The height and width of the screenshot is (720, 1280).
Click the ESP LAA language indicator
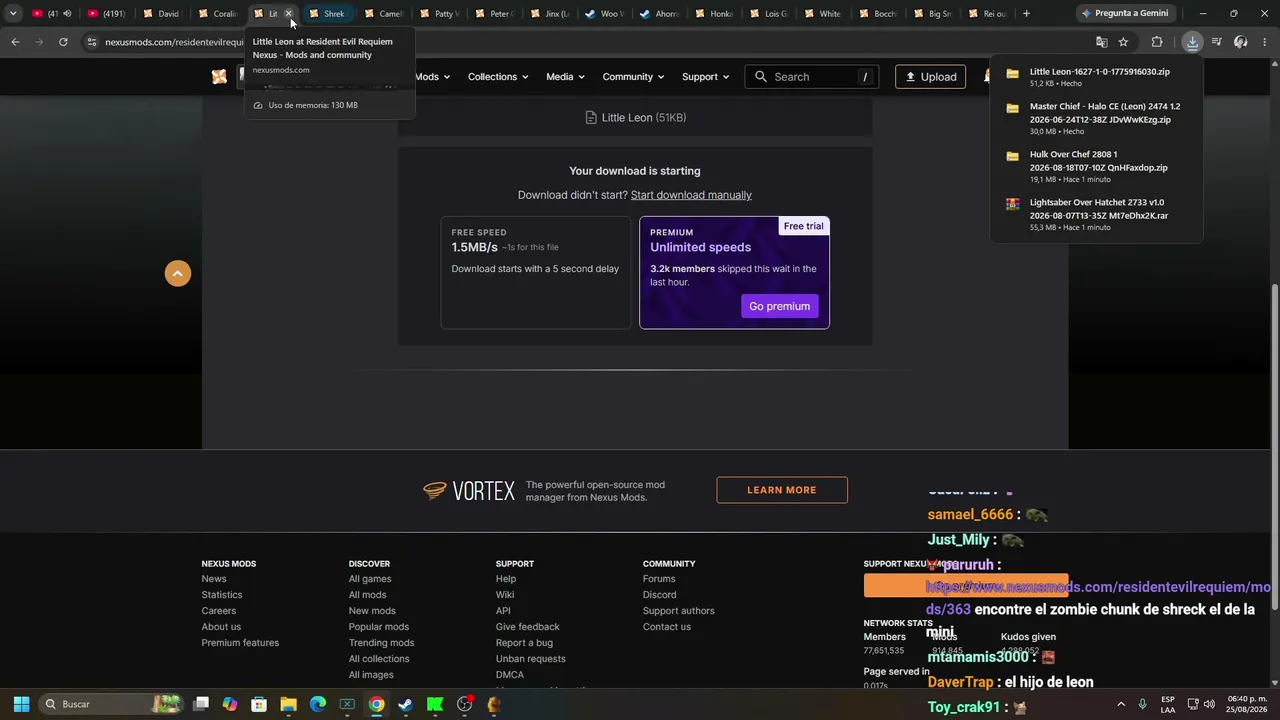coord(1168,704)
